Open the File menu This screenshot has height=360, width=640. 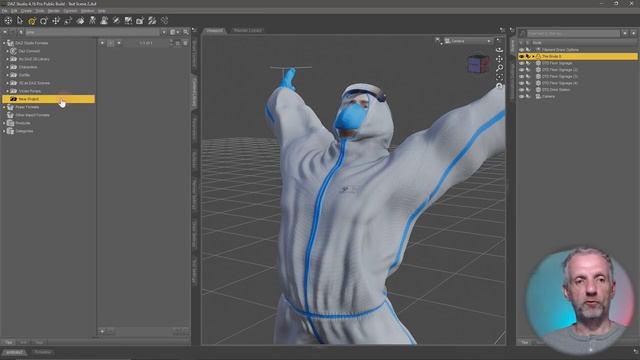(x=4, y=11)
